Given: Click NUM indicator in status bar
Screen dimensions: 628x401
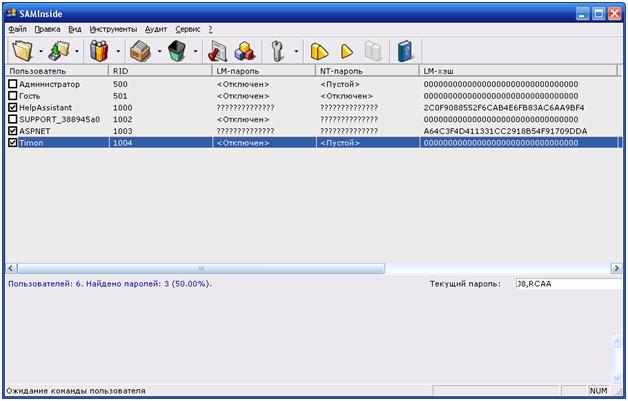Looking at the screenshot, I should (598, 390).
